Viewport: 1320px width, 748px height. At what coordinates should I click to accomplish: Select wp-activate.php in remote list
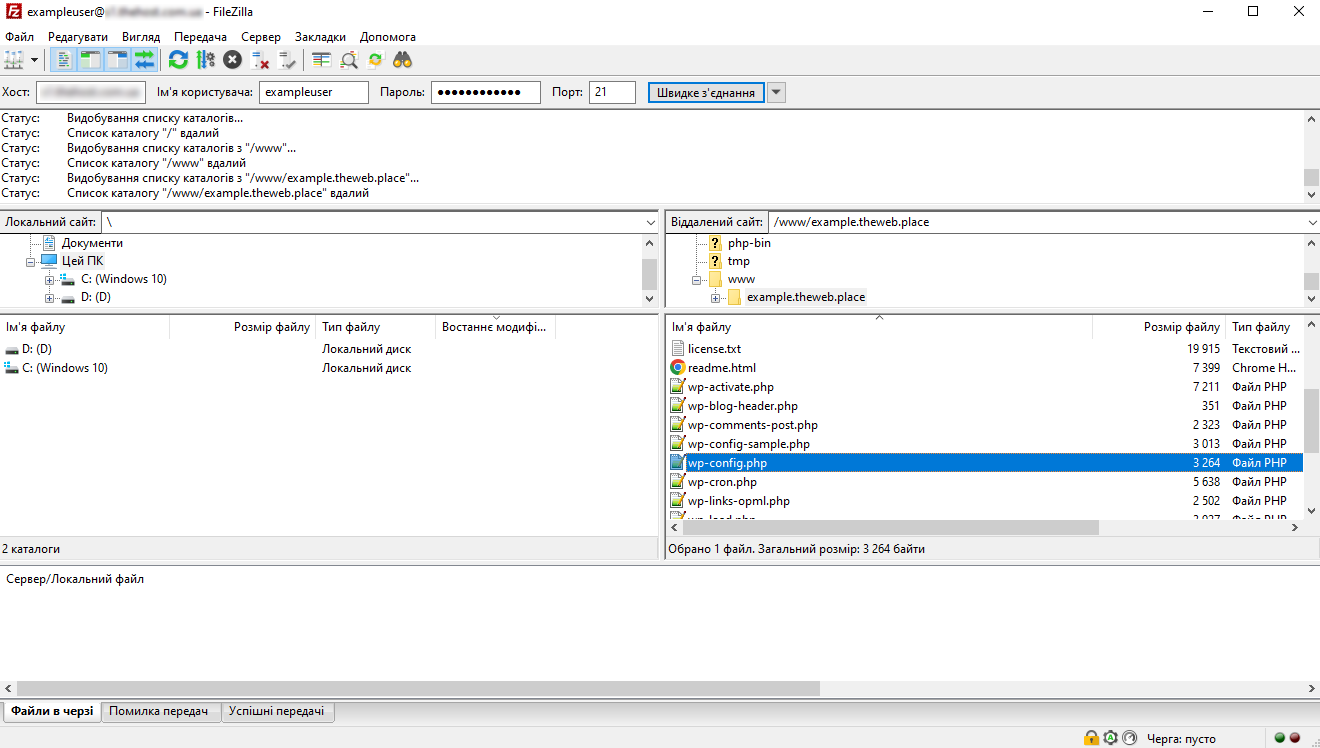pos(730,387)
